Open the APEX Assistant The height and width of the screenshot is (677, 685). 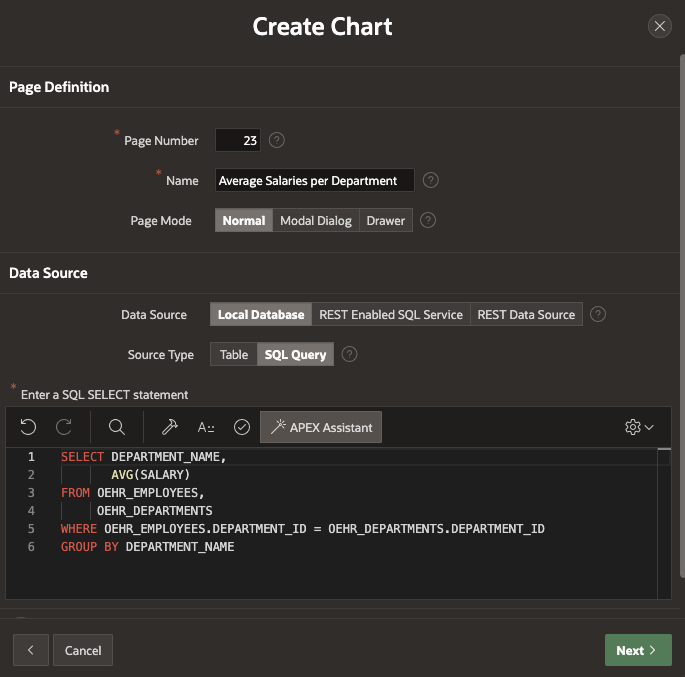[321, 427]
